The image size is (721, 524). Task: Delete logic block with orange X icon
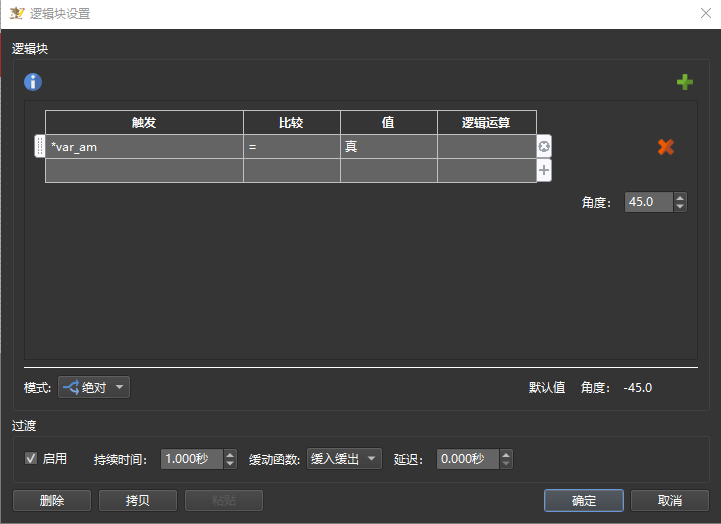[665, 147]
